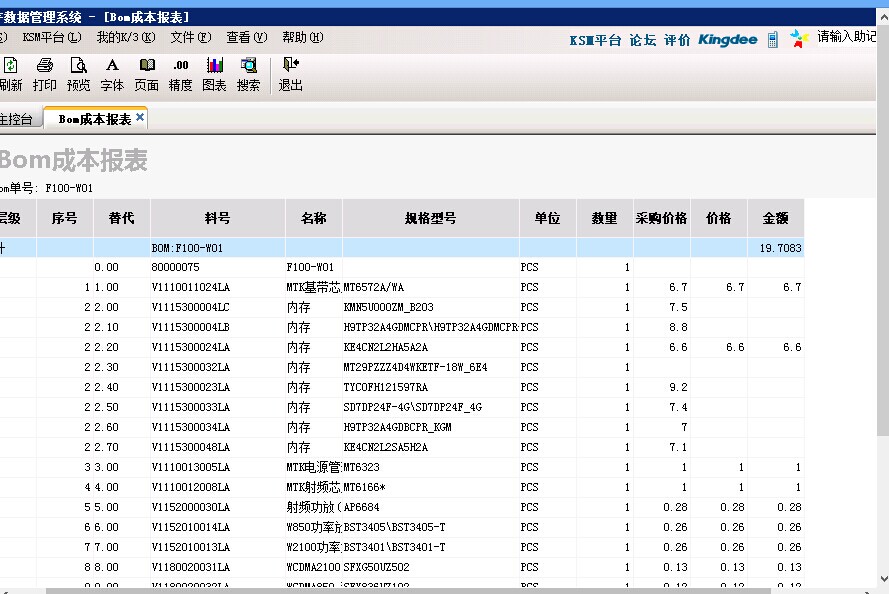889x594 pixels.
Task: Click spec cell KMN5U000ZM_B203
Action: coord(431,307)
